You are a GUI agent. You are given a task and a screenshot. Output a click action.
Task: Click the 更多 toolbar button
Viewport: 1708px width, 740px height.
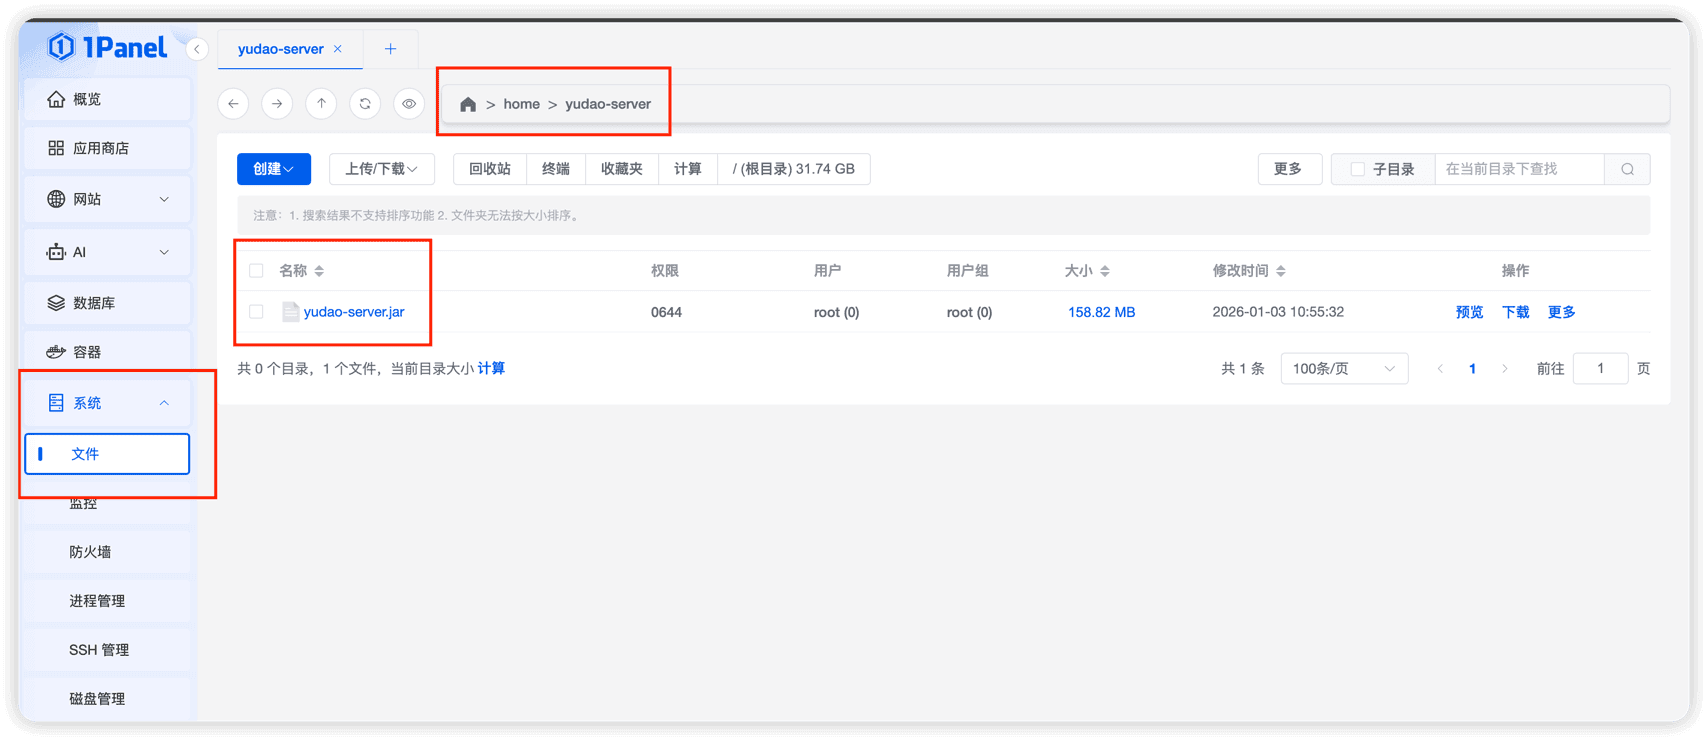tap(1289, 169)
